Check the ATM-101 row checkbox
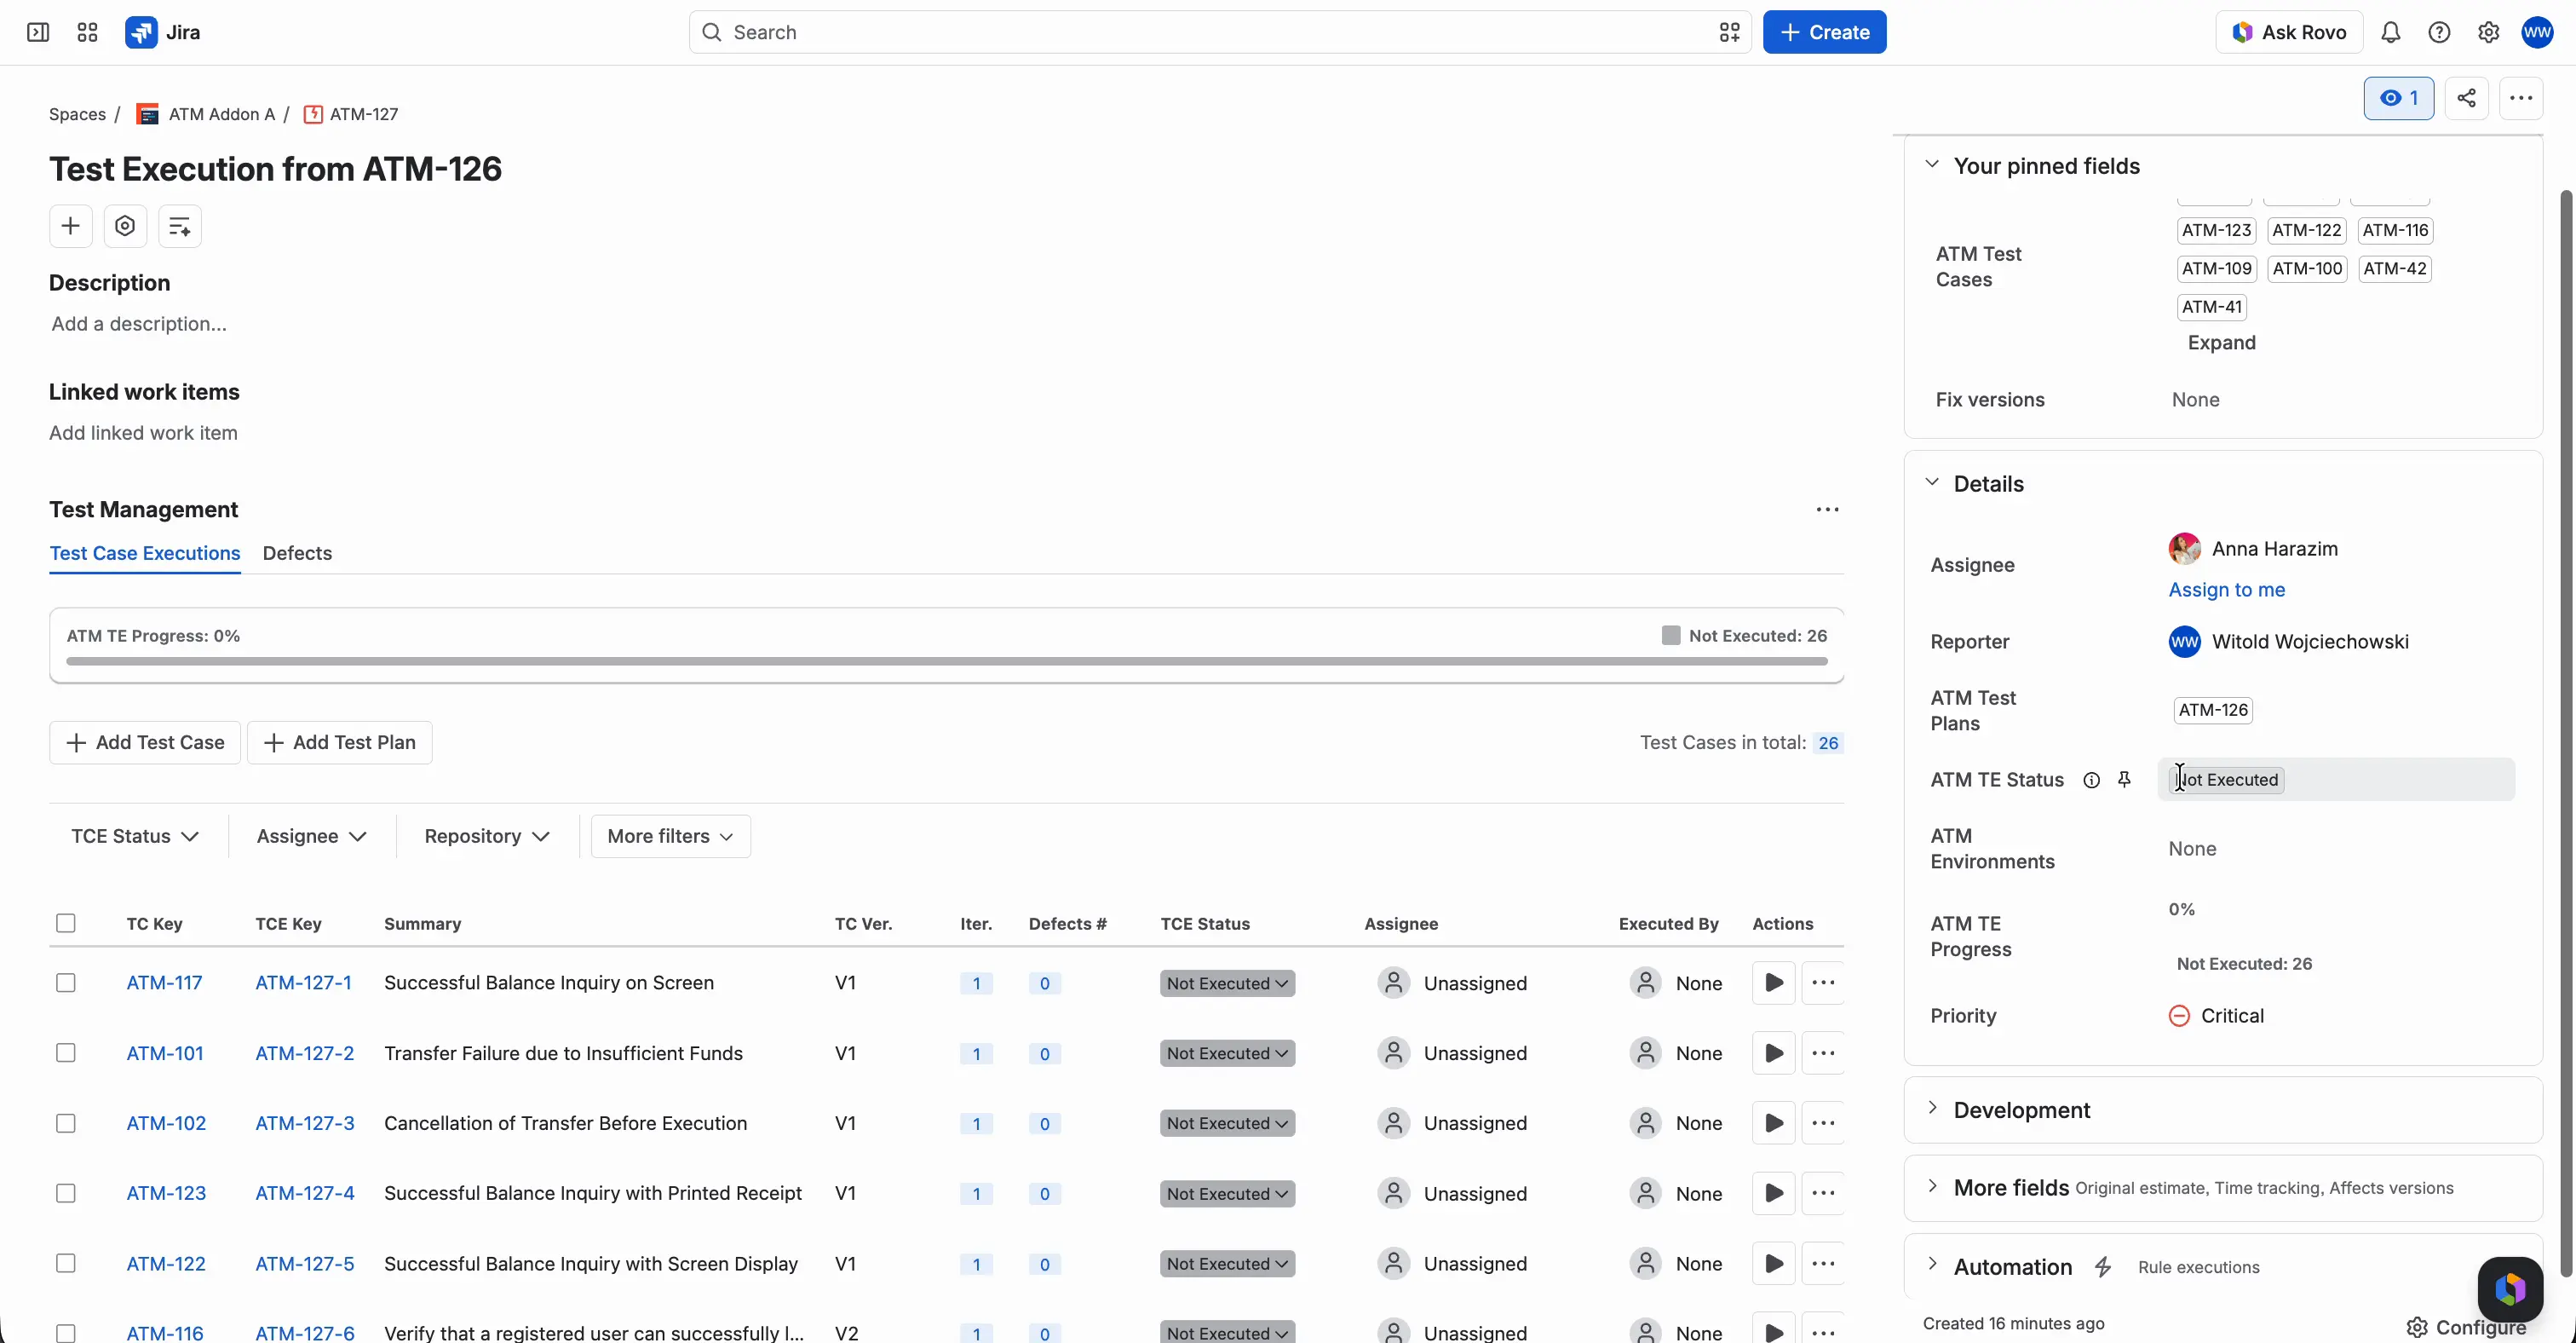The height and width of the screenshot is (1343, 2576). 66,1053
